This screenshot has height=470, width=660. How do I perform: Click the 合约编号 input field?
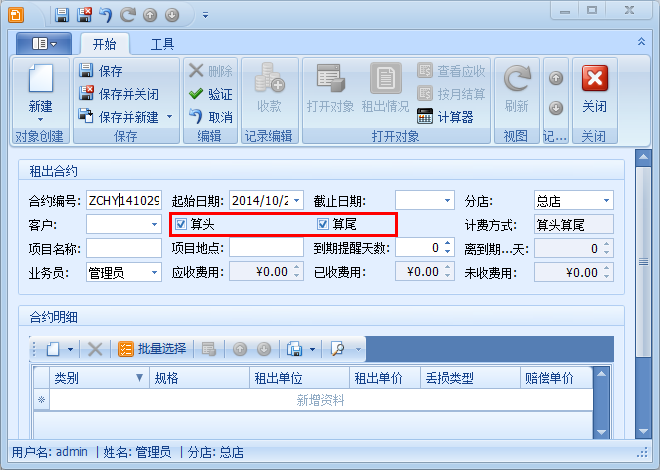[124, 201]
